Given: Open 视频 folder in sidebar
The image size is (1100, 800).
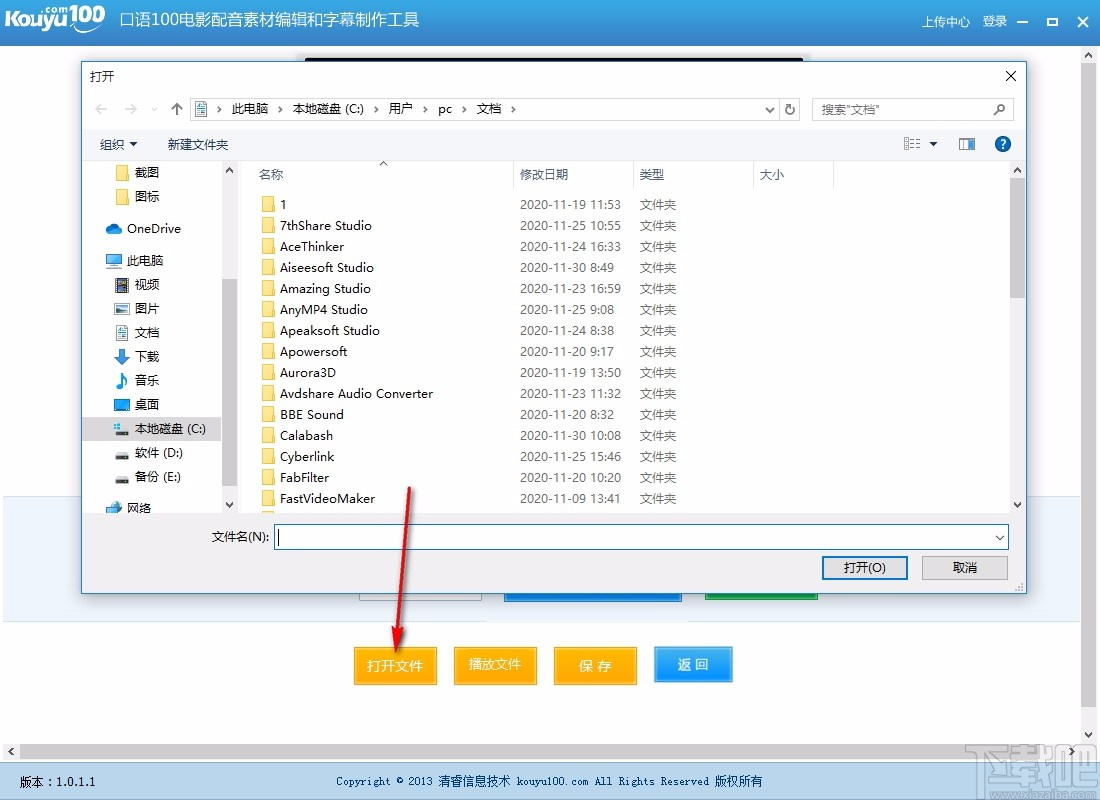Looking at the screenshot, I should point(138,284).
